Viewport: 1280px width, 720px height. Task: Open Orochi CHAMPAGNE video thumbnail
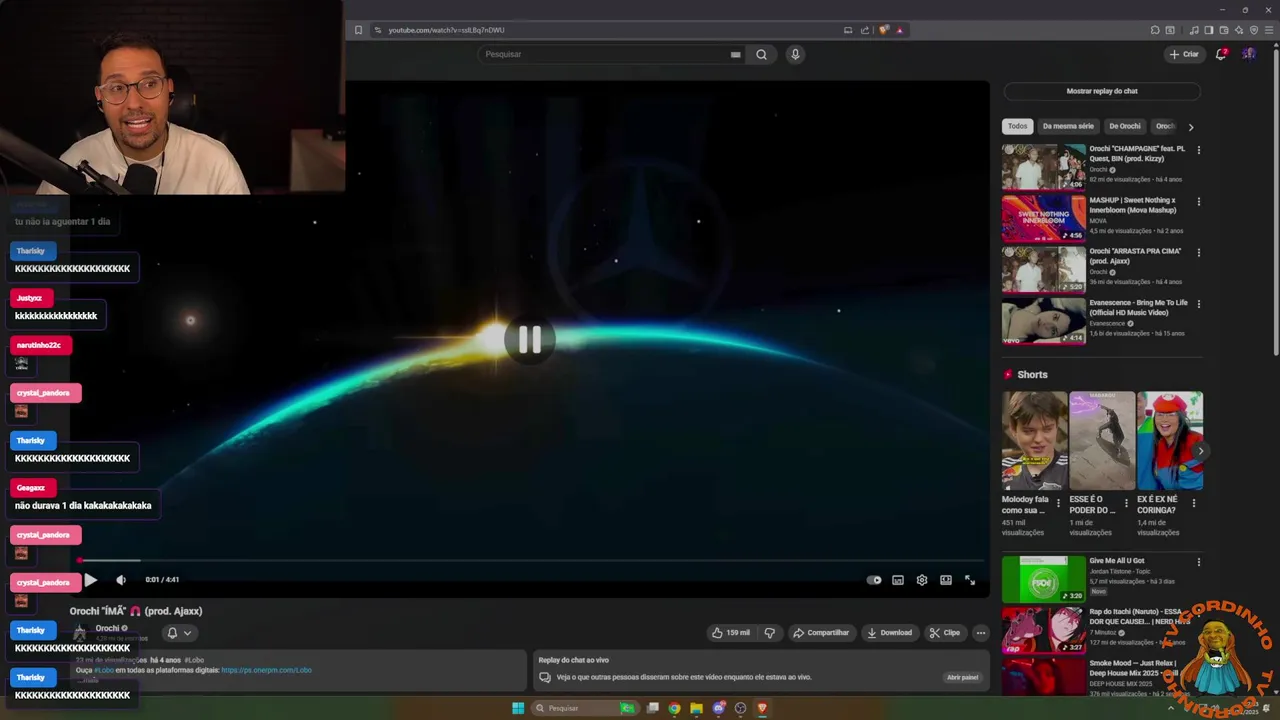coord(1043,167)
